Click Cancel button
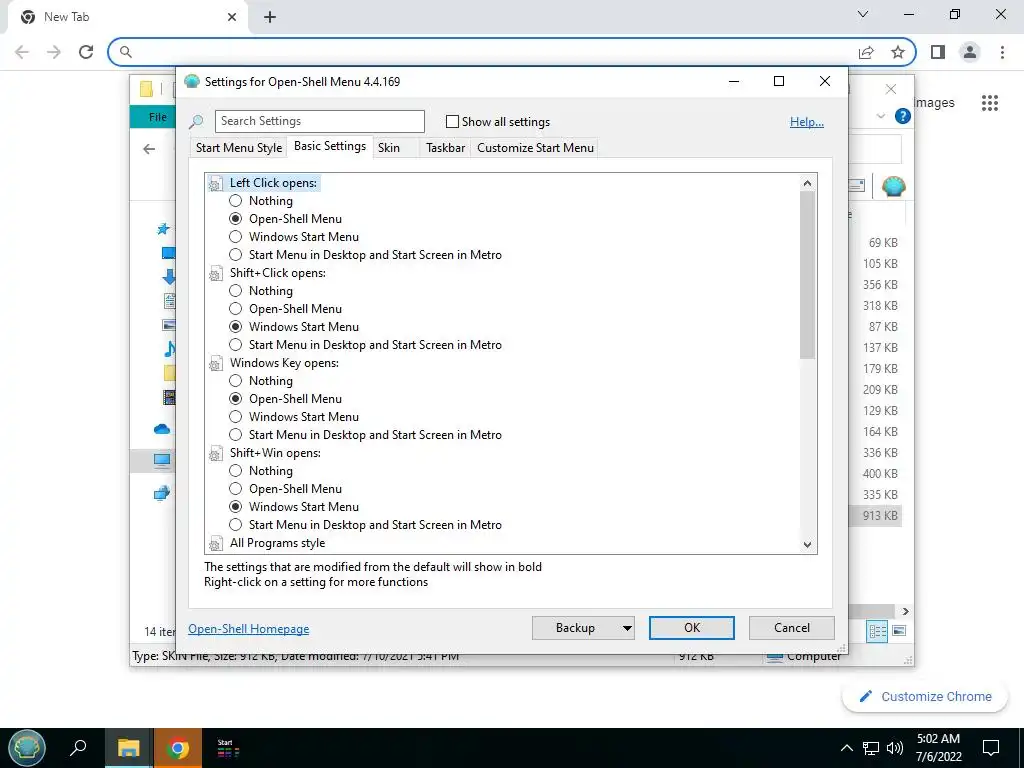 (x=792, y=628)
